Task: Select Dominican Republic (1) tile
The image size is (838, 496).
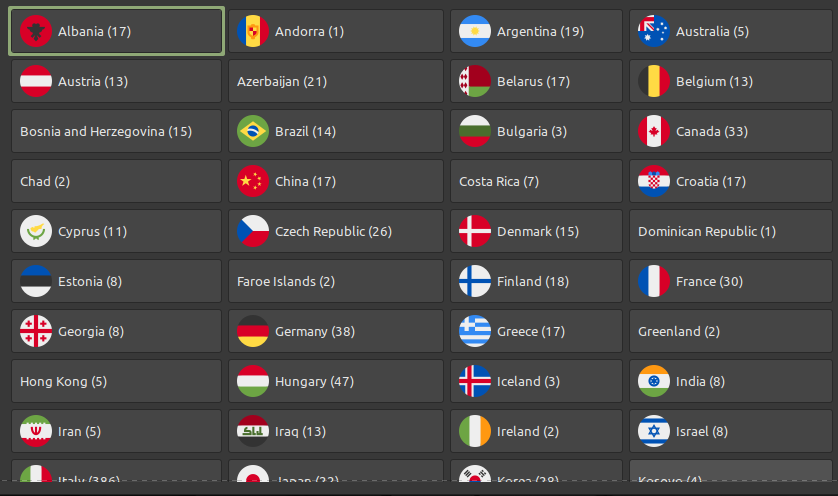Action: tap(731, 231)
